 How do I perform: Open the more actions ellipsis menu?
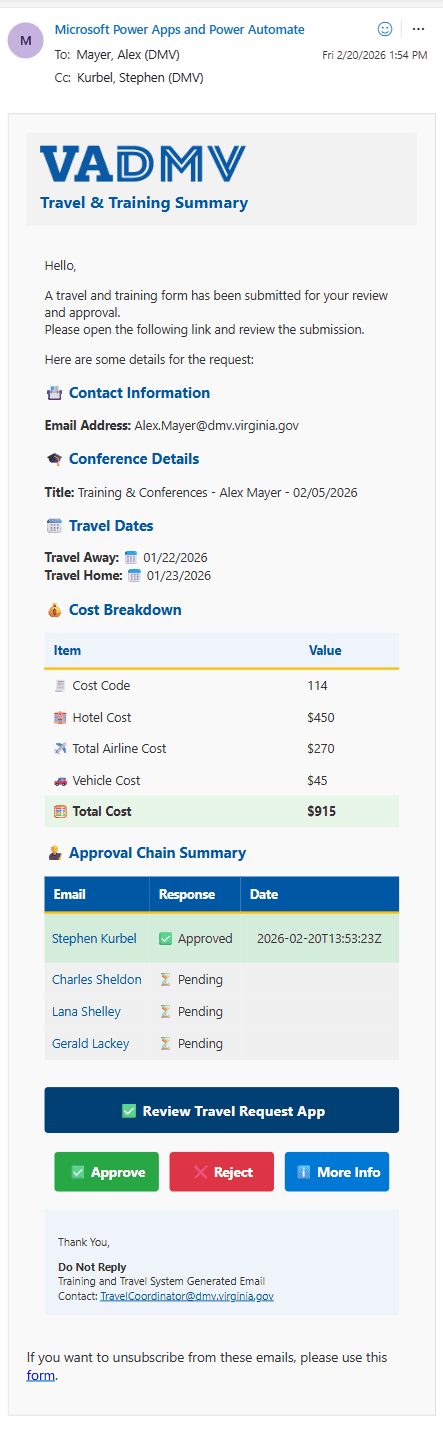(x=418, y=29)
